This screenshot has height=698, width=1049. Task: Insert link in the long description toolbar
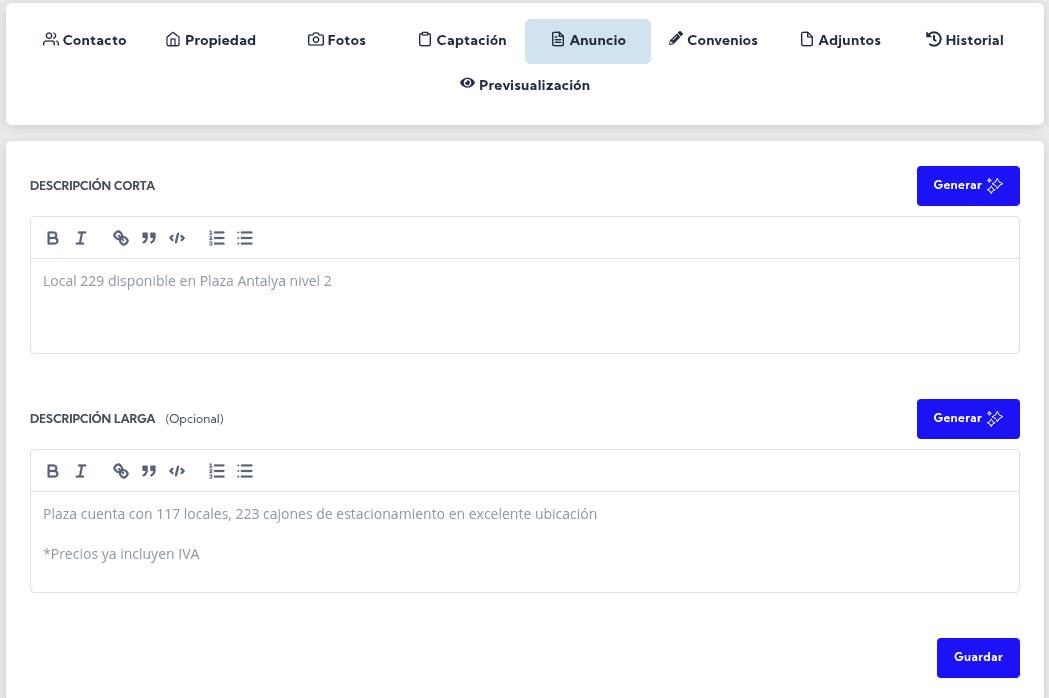pyautogui.click(x=121, y=471)
